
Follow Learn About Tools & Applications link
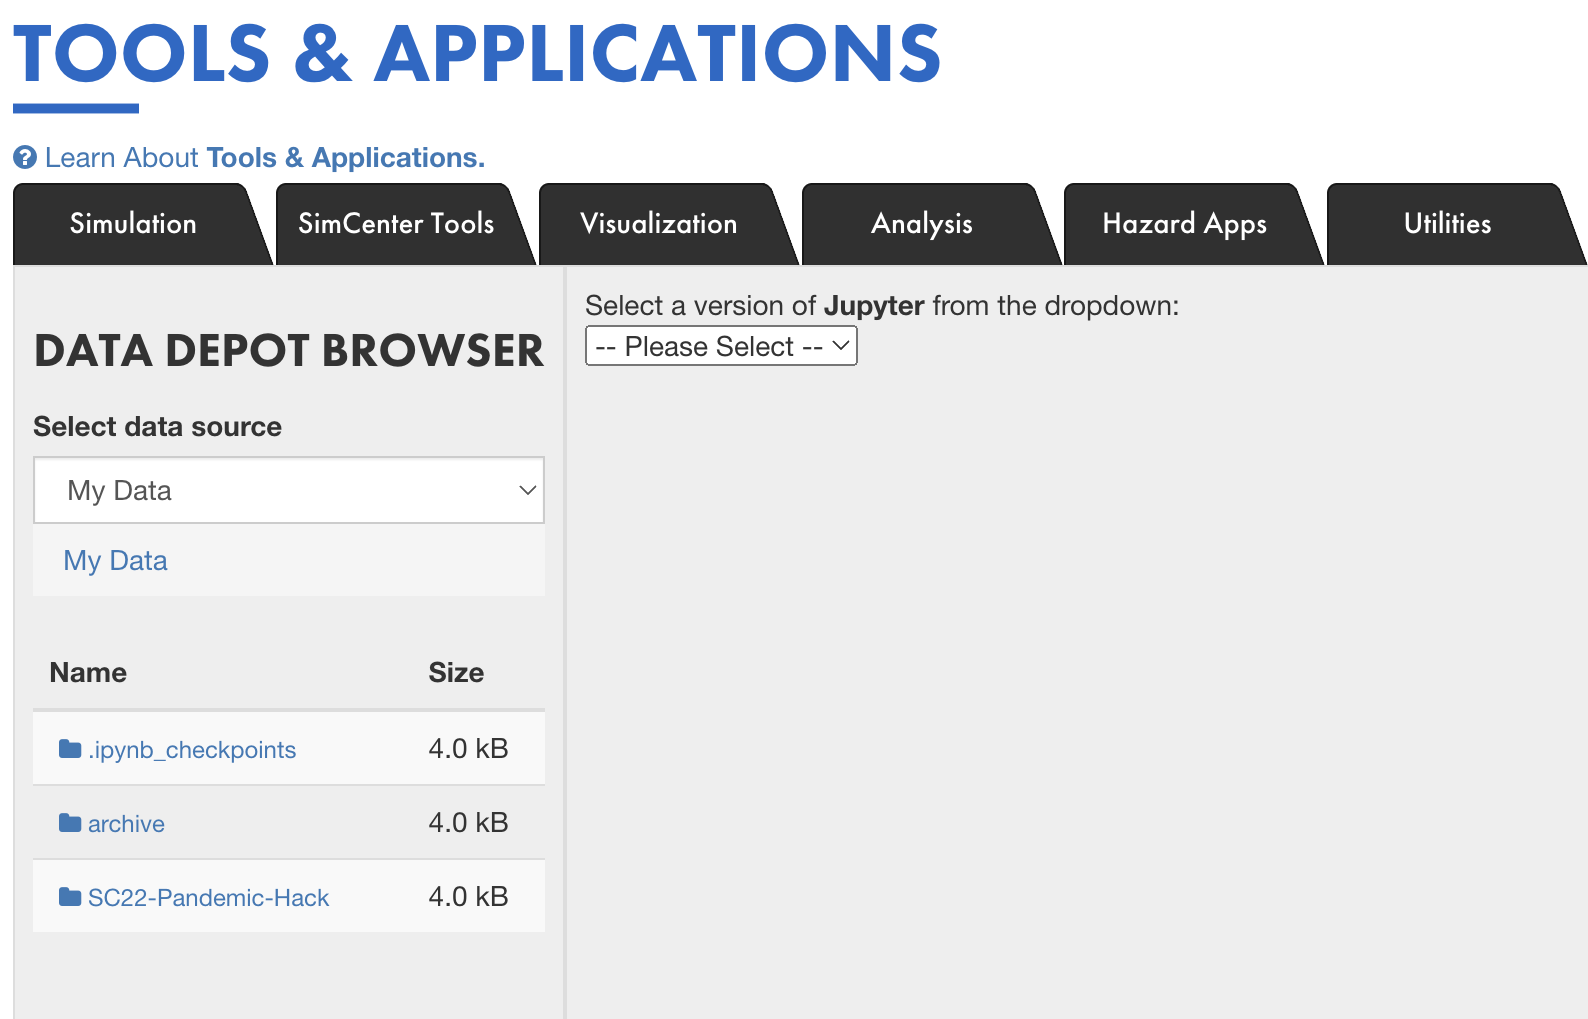click(x=265, y=158)
